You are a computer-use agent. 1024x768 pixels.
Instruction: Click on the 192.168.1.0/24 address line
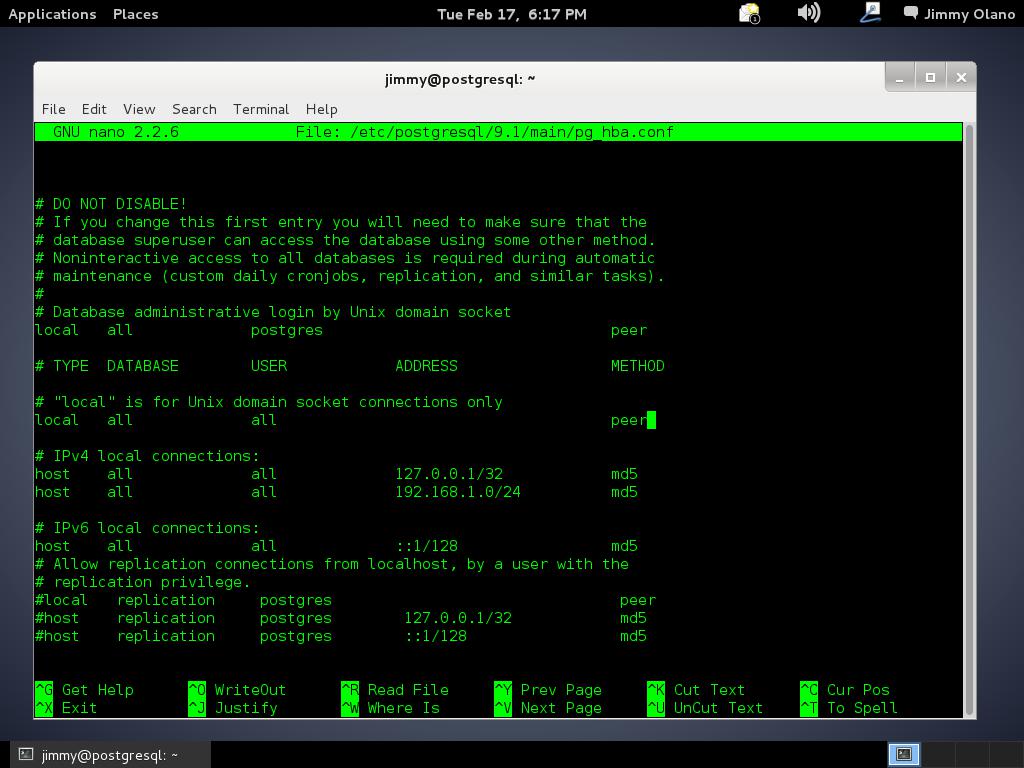457,492
